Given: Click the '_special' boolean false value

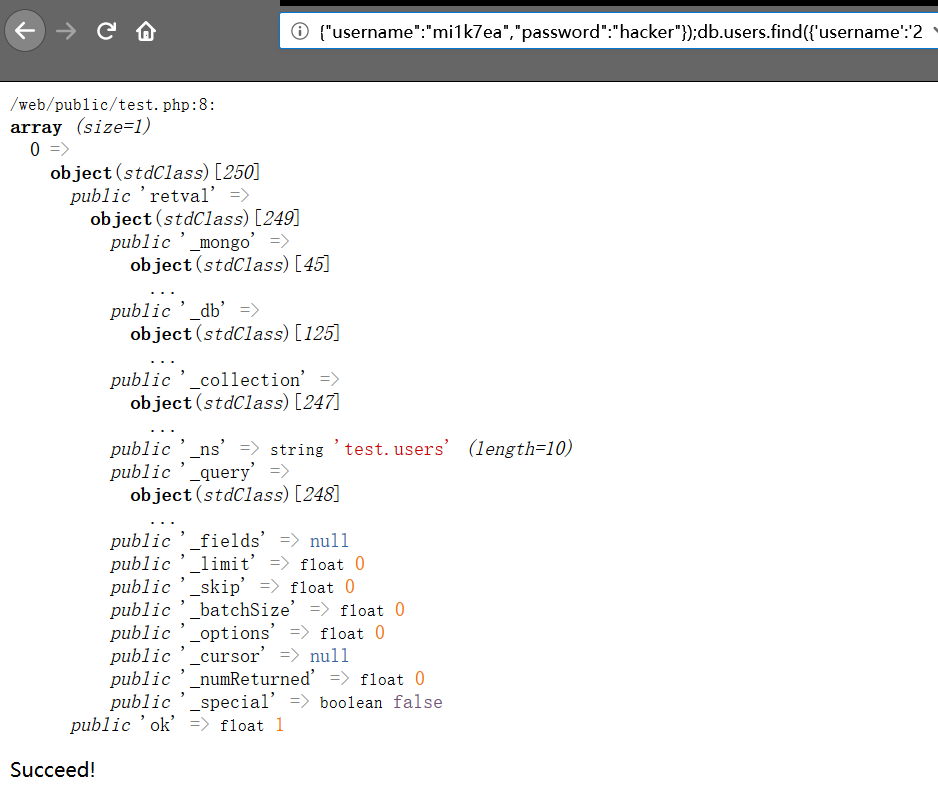Looking at the screenshot, I should pyautogui.click(x=417, y=702).
